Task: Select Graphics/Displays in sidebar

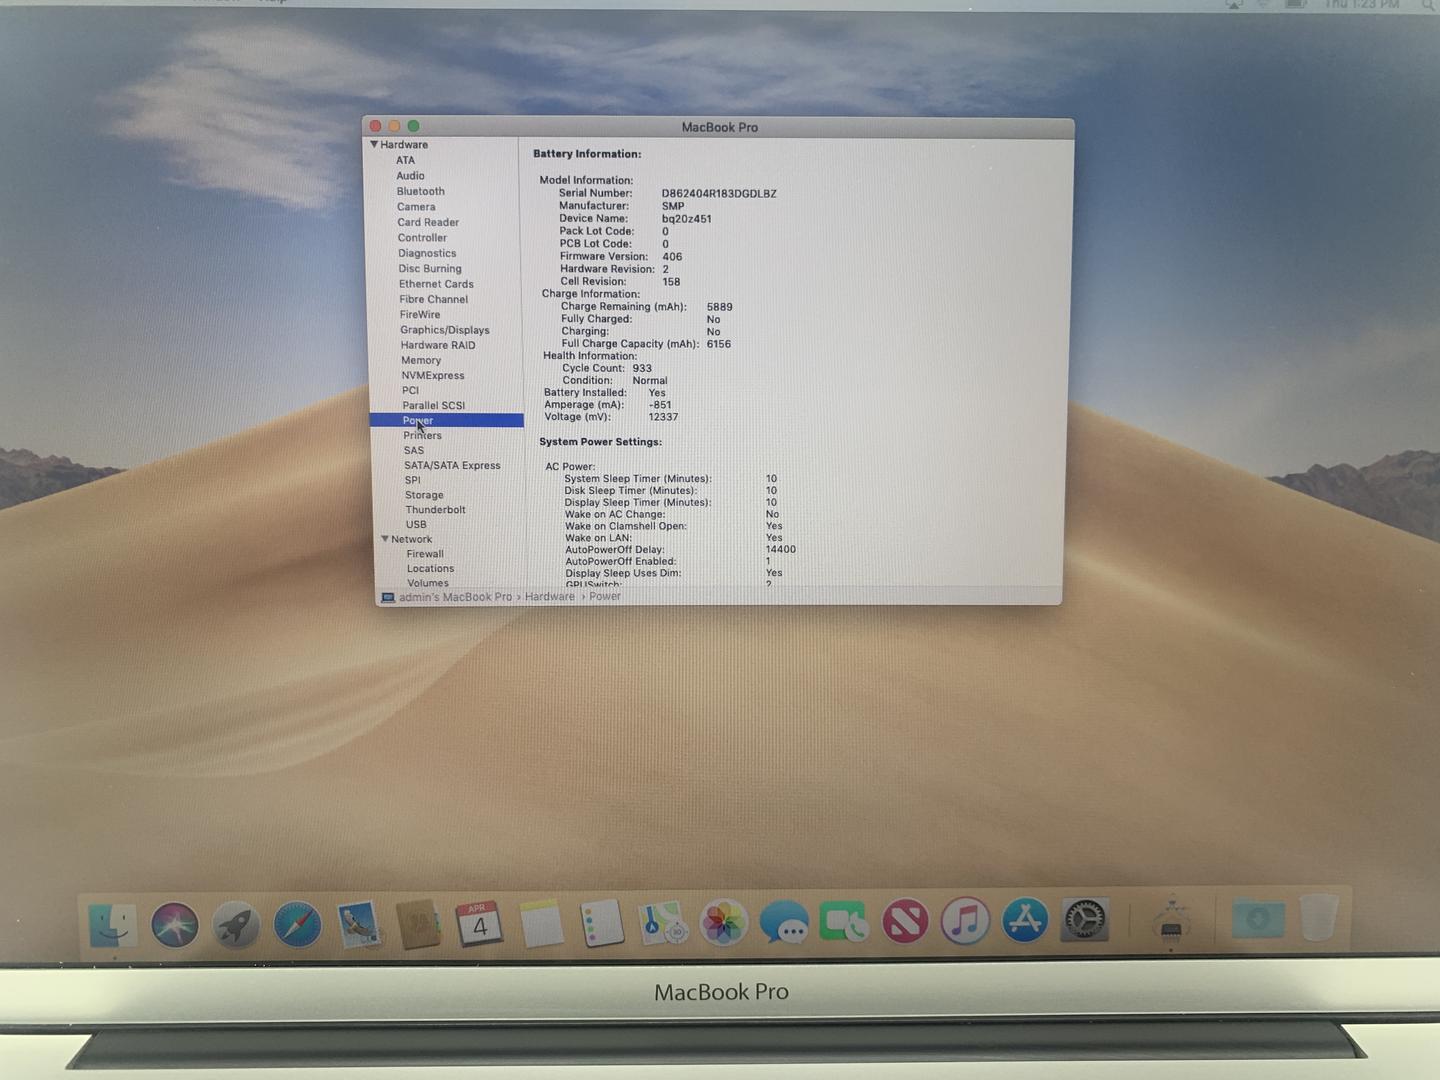Action: tap(445, 330)
